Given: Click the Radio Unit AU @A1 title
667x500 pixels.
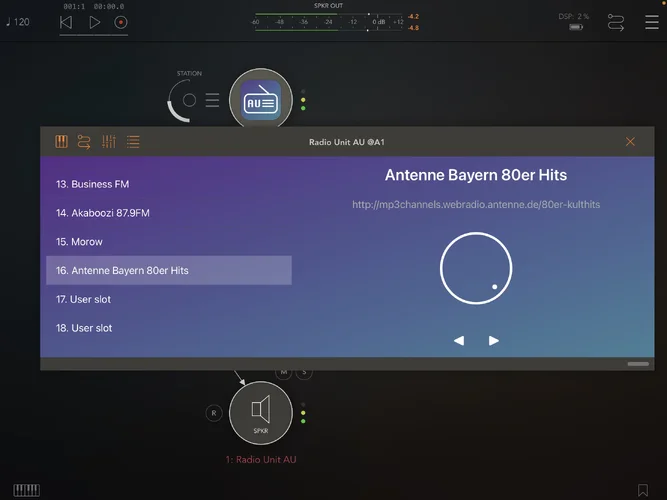Looking at the screenshot, I should click(347, 142).
